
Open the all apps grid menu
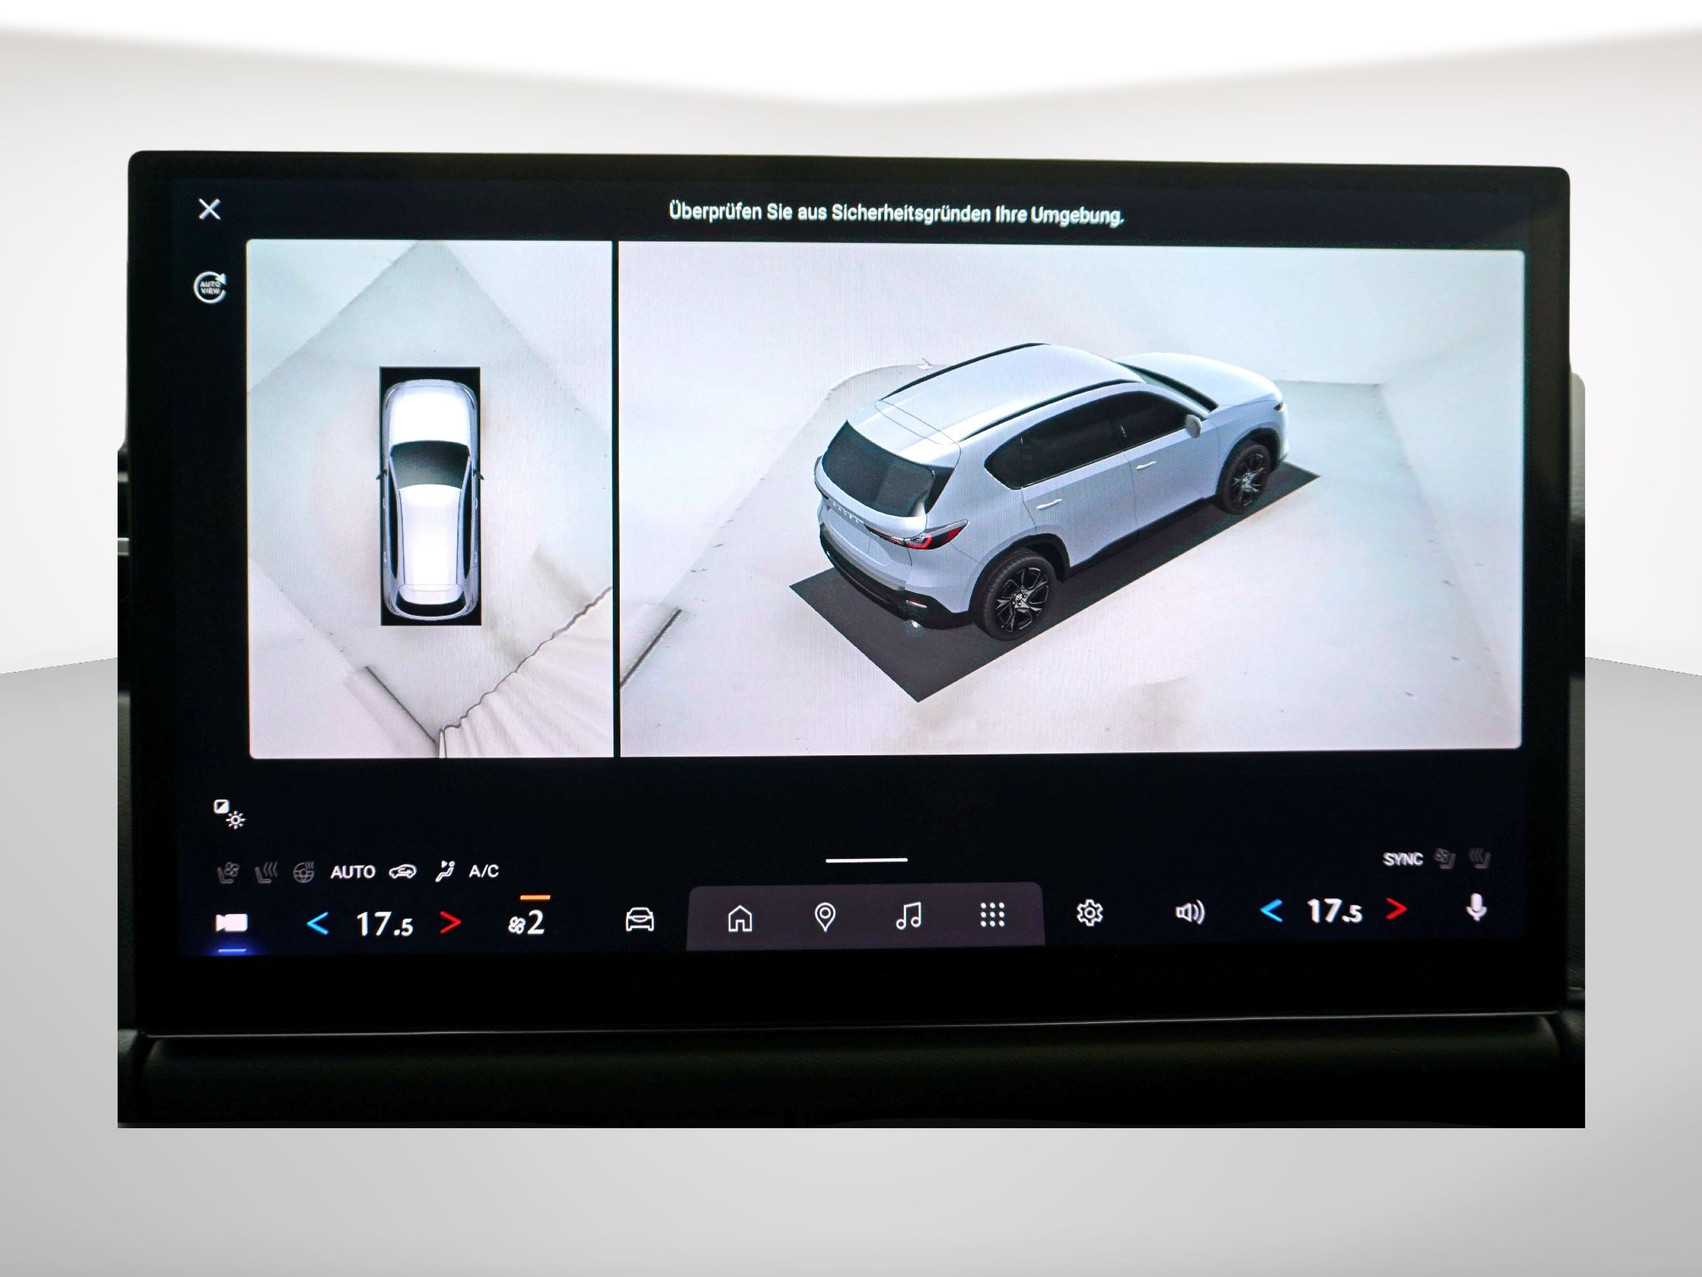[x=992, y=915]
